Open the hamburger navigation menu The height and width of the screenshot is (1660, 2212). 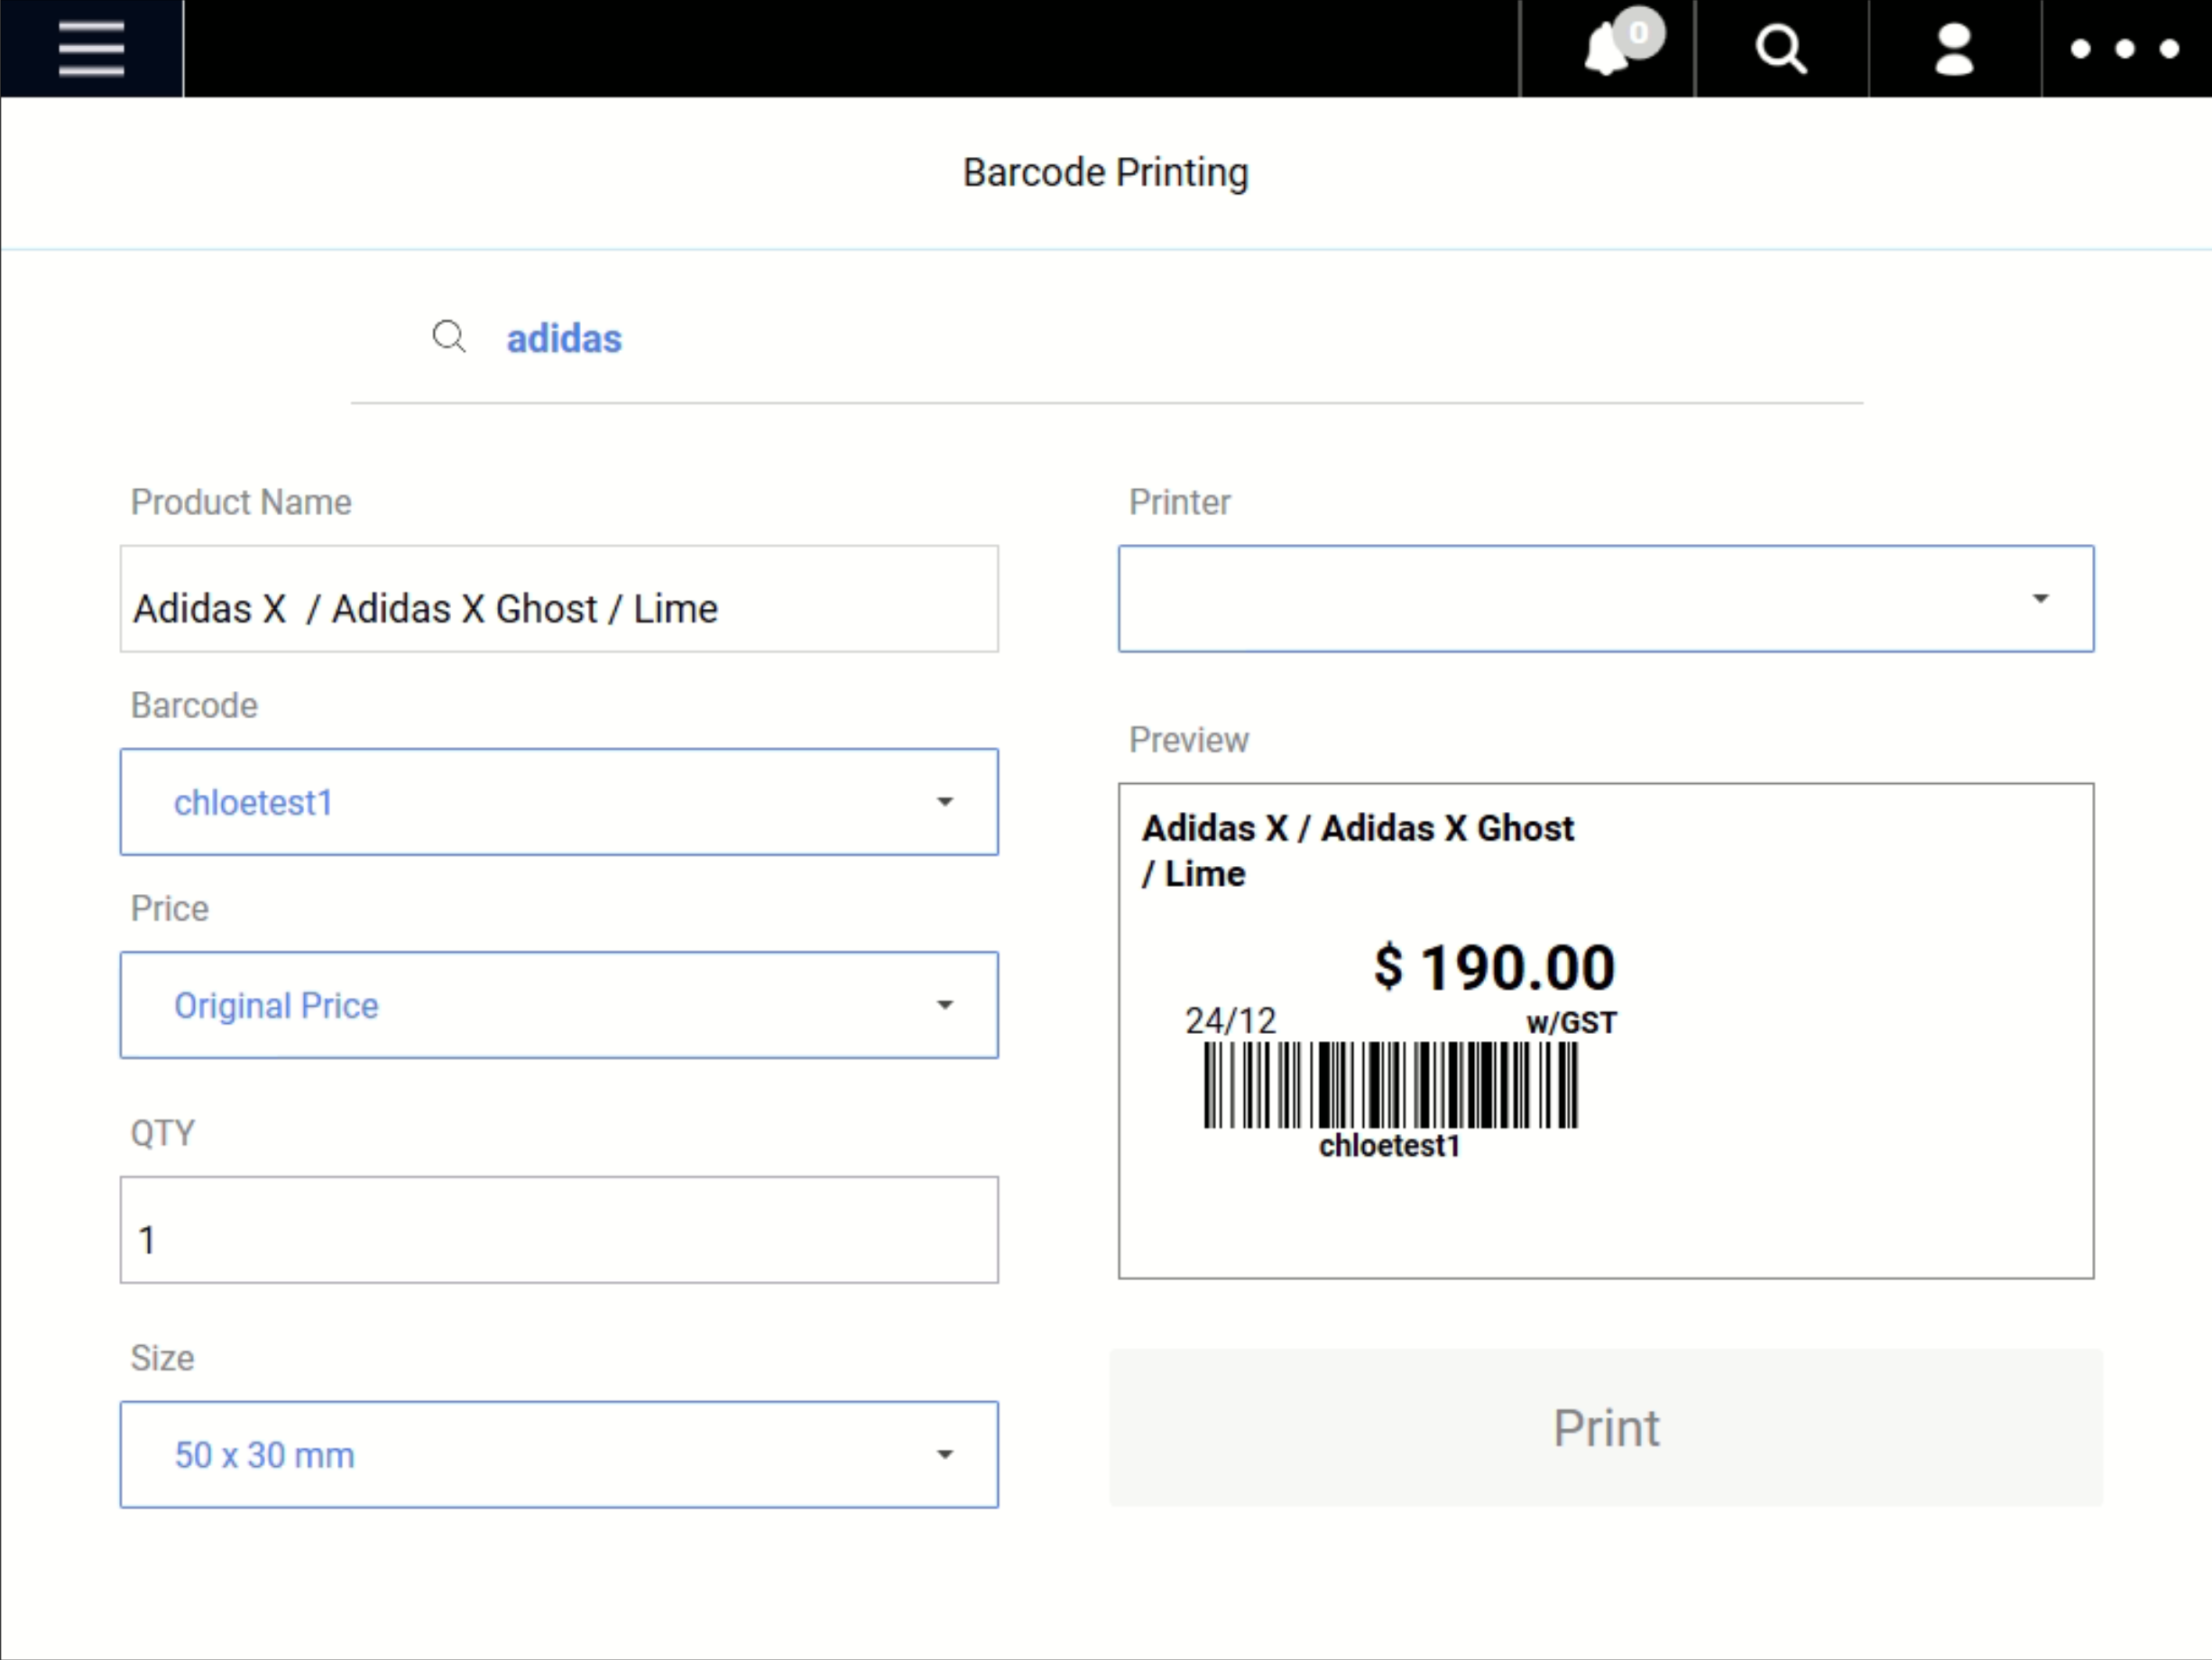(91, 48)
